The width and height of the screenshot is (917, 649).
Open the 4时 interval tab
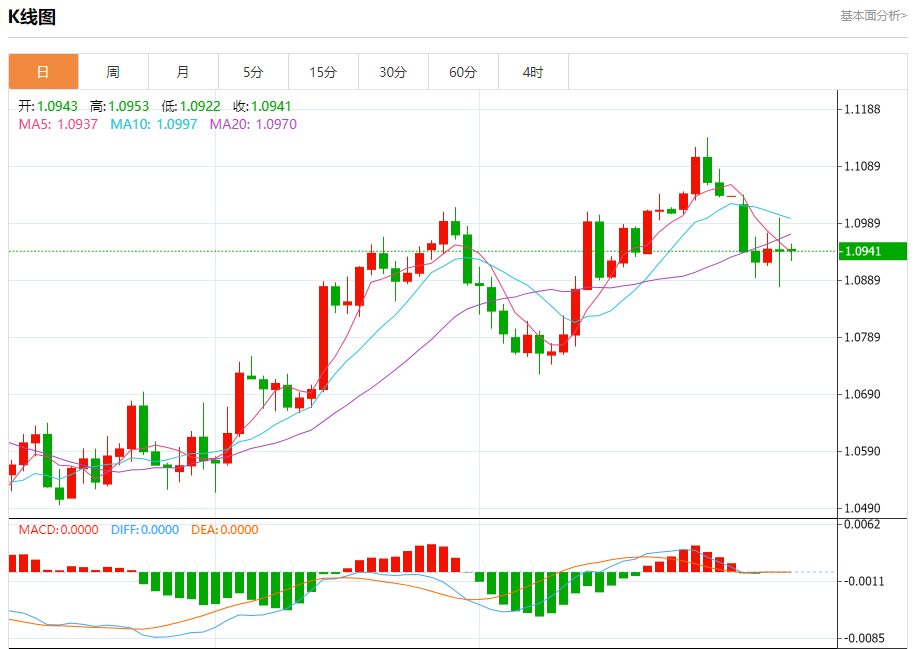[533, 72]
